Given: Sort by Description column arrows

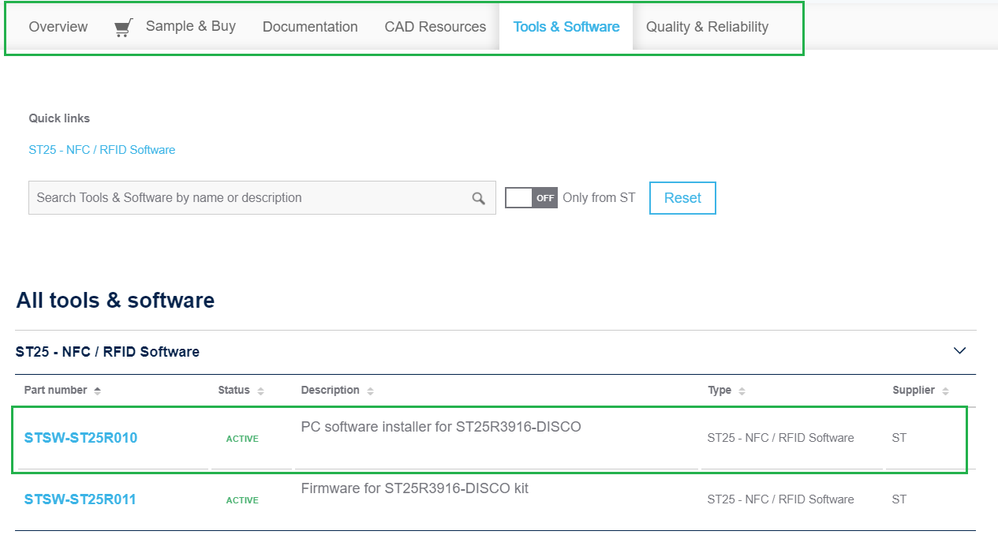Looking at the screenshot, I should click(370, 391).
